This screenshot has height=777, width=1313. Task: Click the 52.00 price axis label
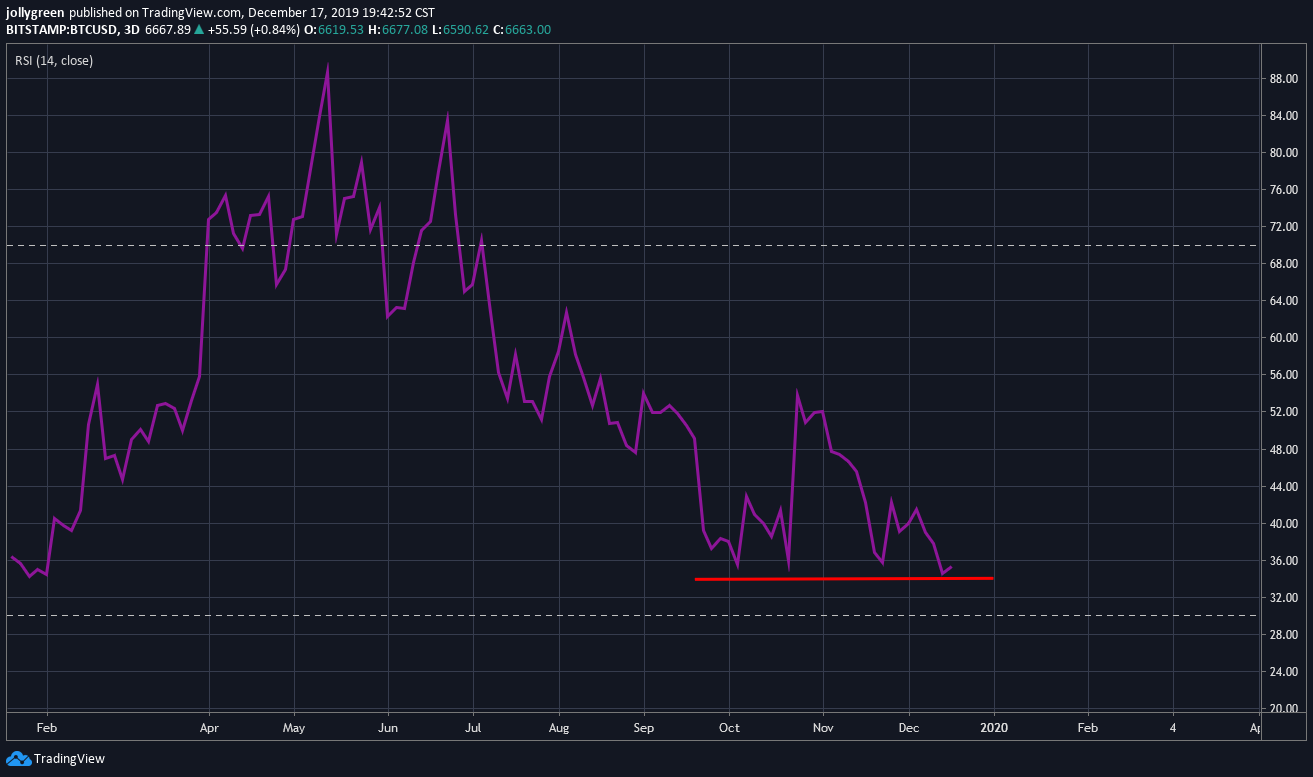1286,412
